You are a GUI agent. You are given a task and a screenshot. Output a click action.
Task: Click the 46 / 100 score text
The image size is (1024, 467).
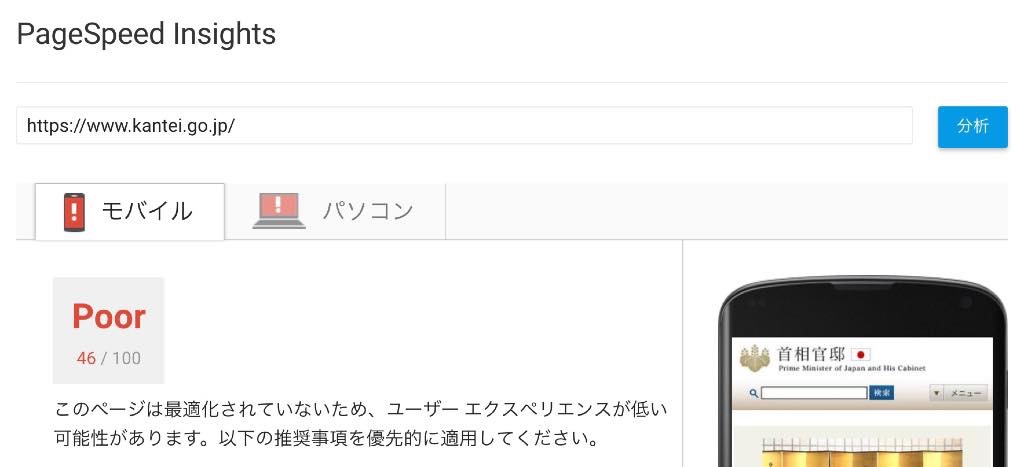108,358
